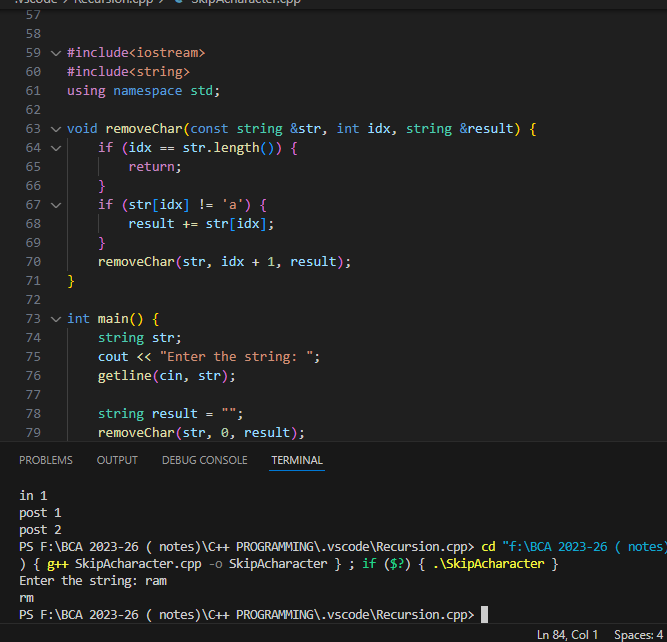Click 'result += str[idx];' statement

201,224
